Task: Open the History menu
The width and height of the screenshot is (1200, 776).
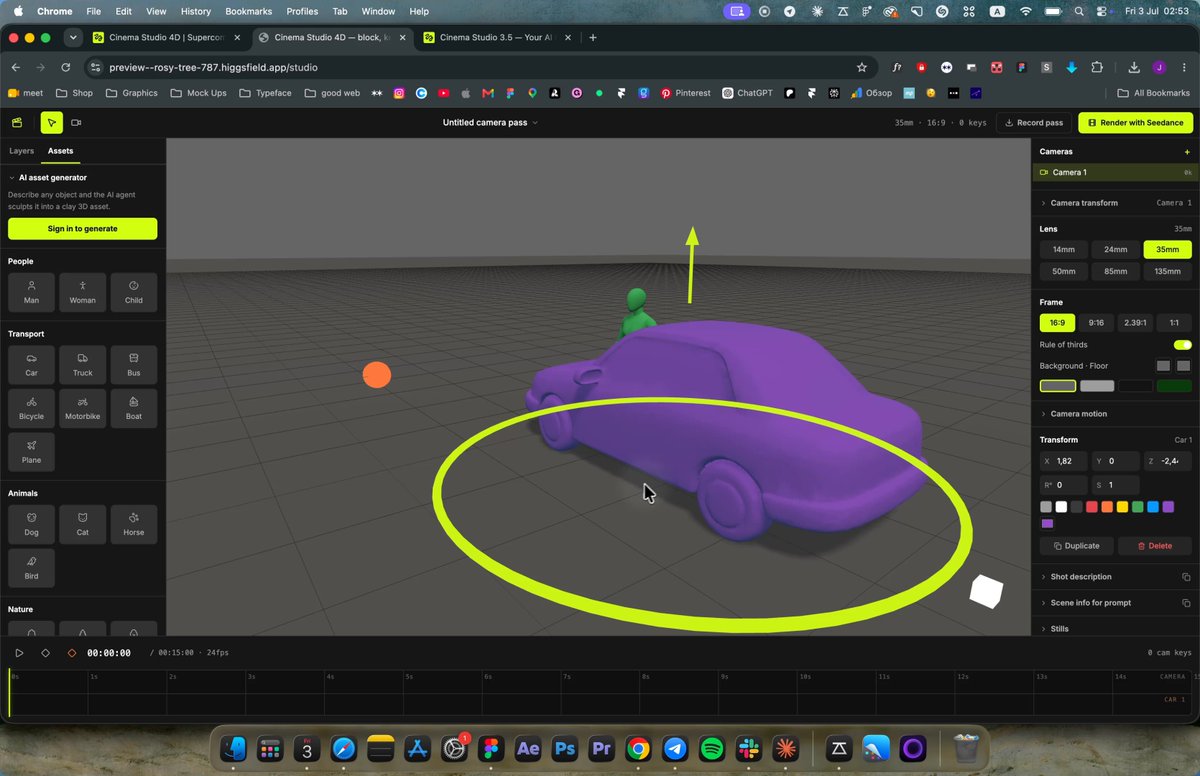Action: 195,11
